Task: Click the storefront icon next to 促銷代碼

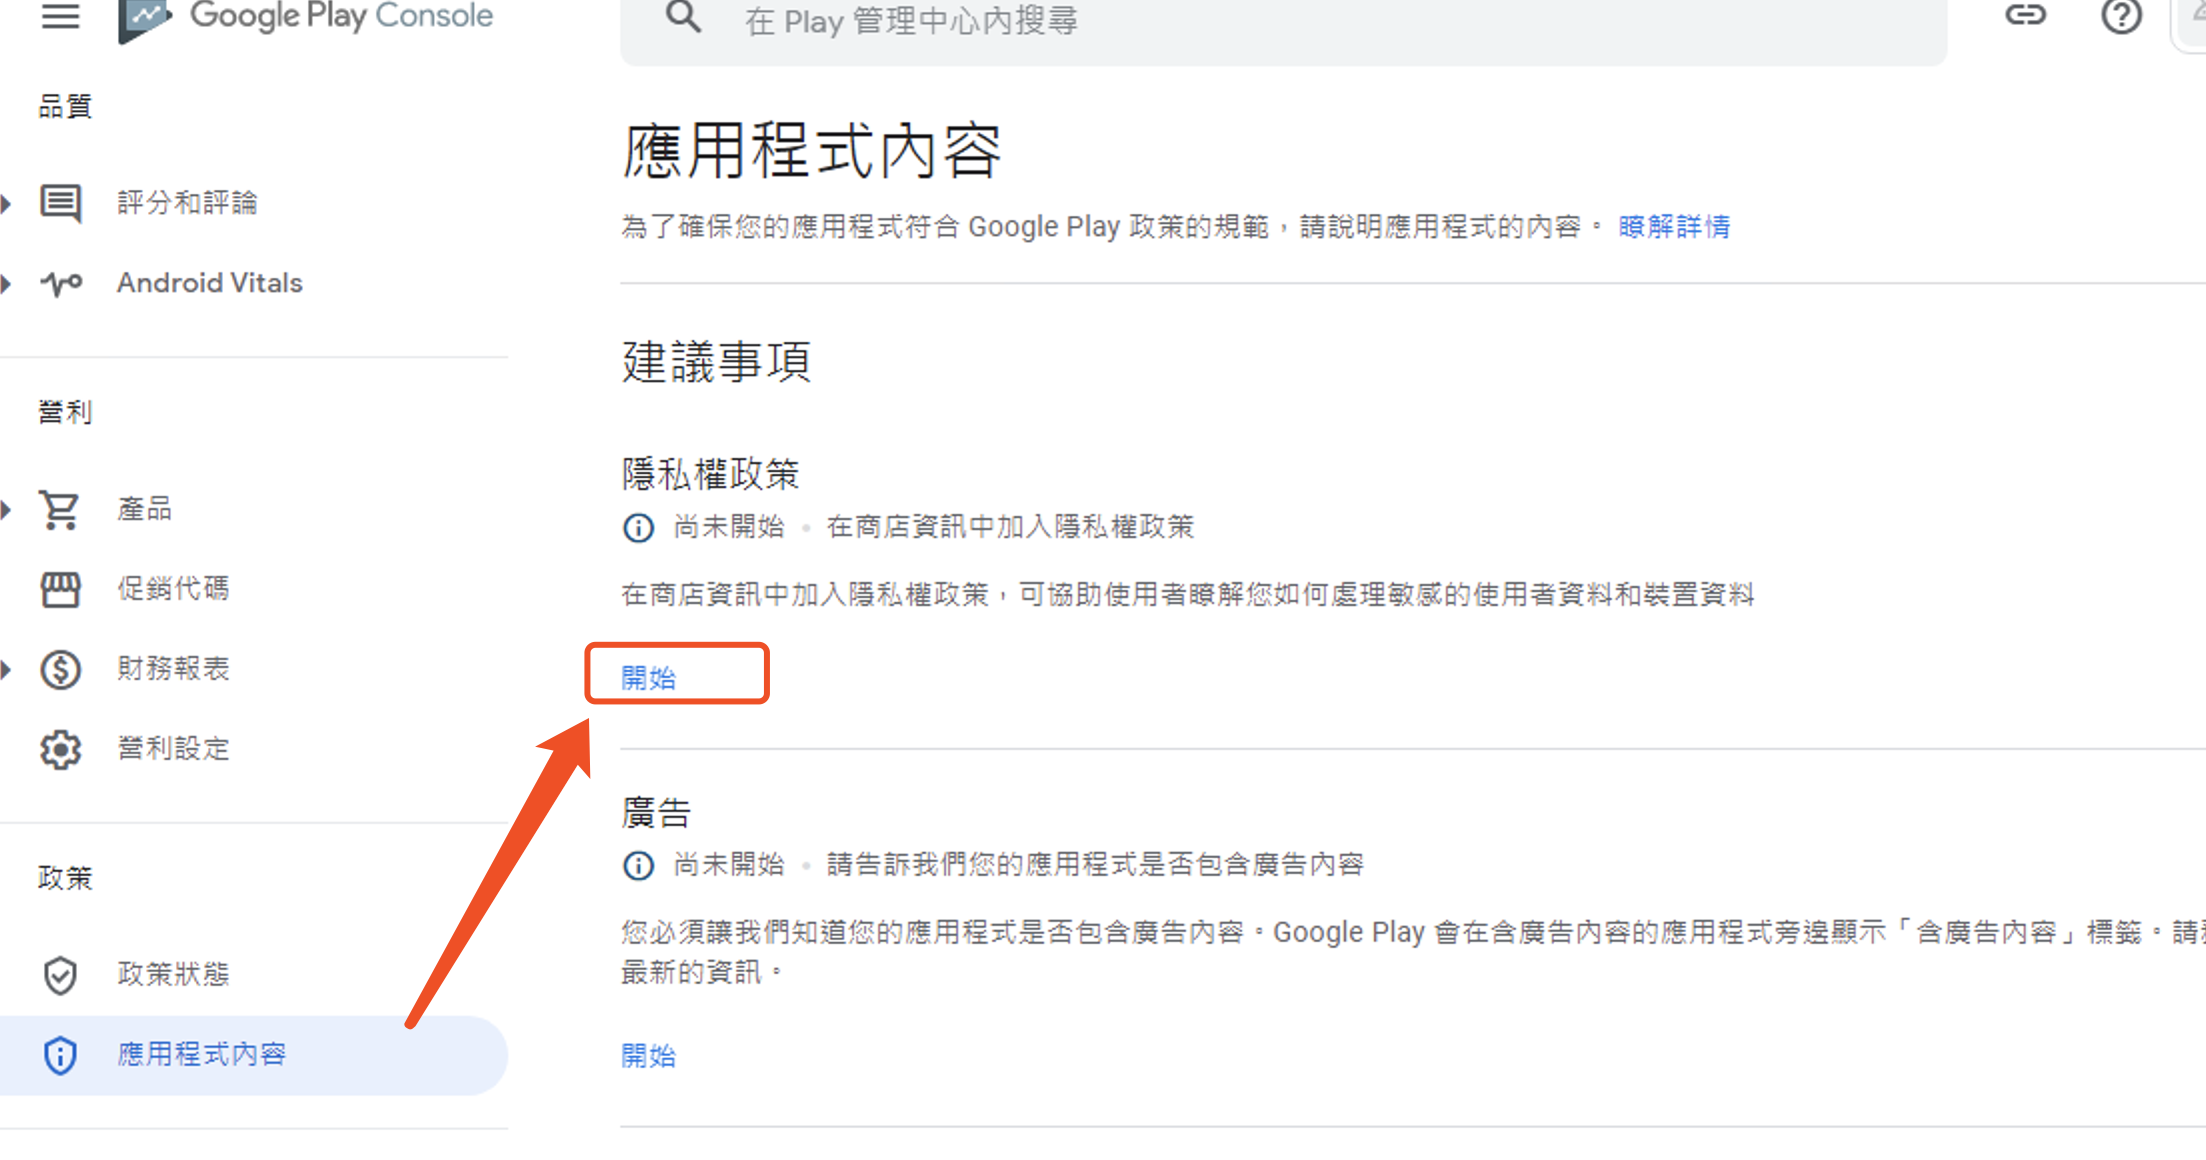Action: pyautogui.click(x=60, y=589)
